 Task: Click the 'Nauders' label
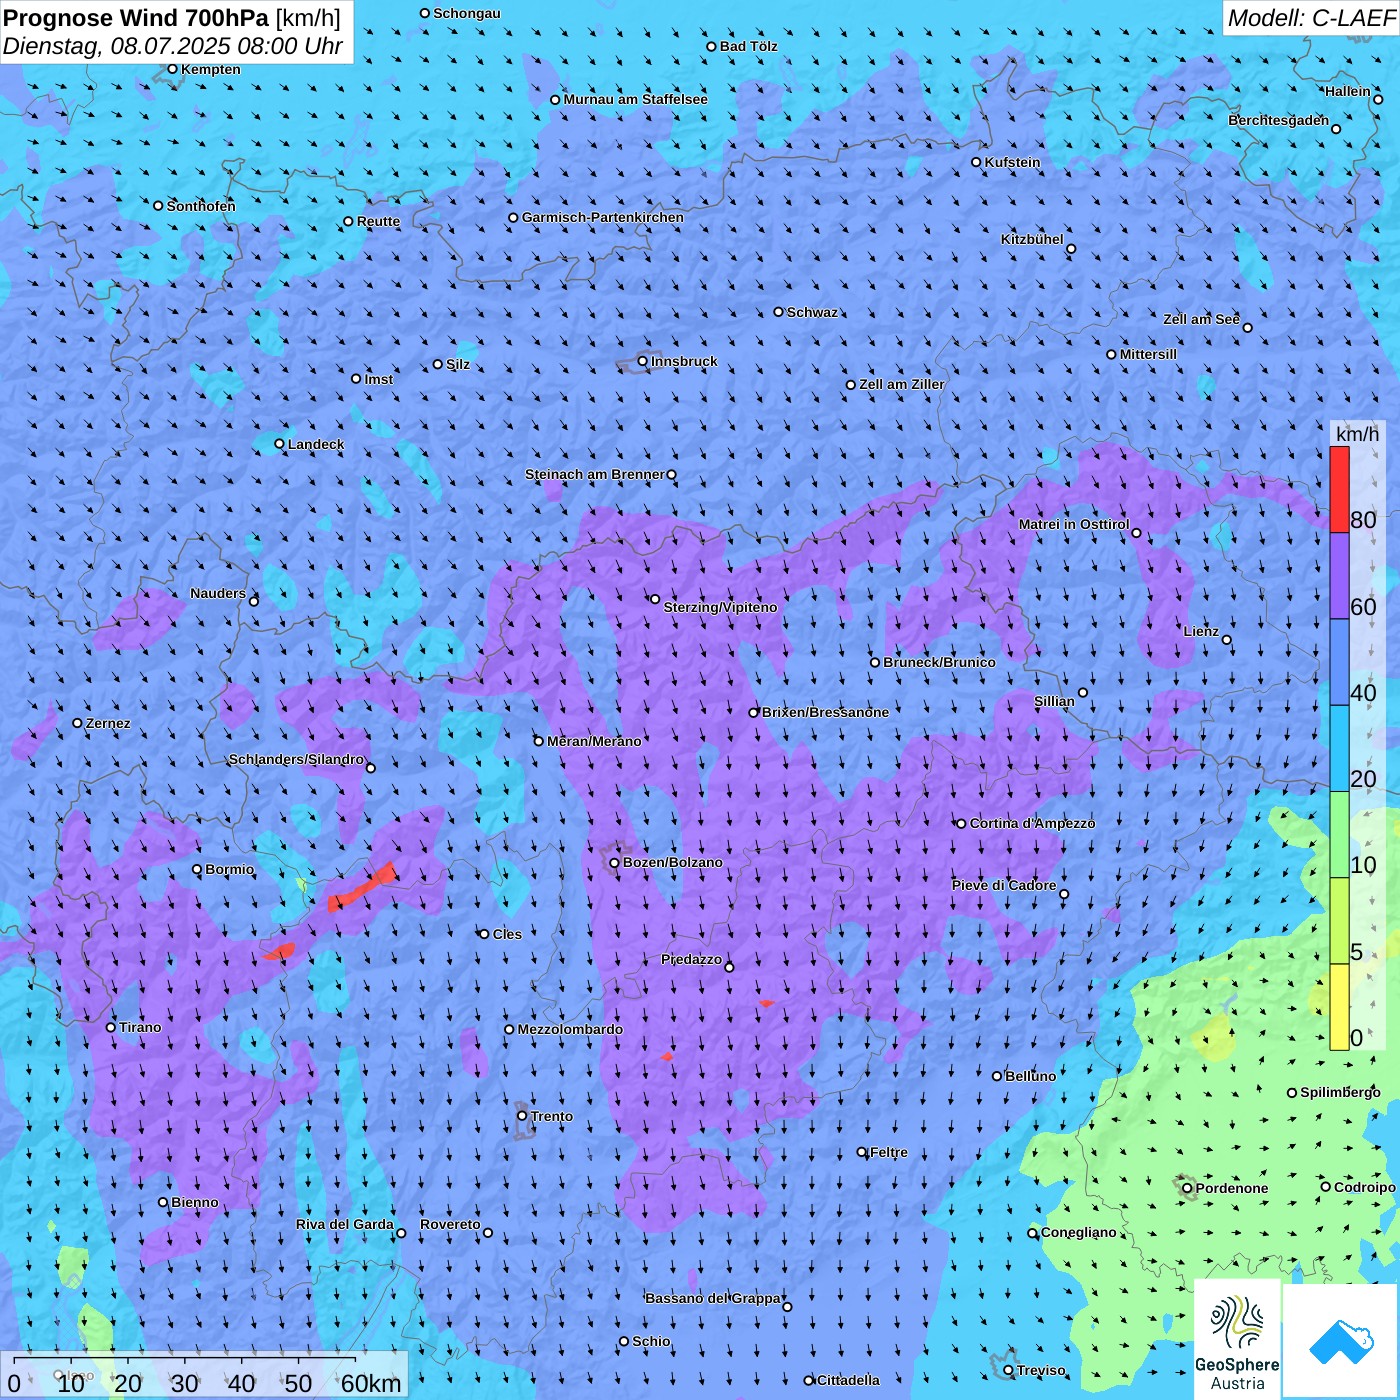click(x=218, y=593)
